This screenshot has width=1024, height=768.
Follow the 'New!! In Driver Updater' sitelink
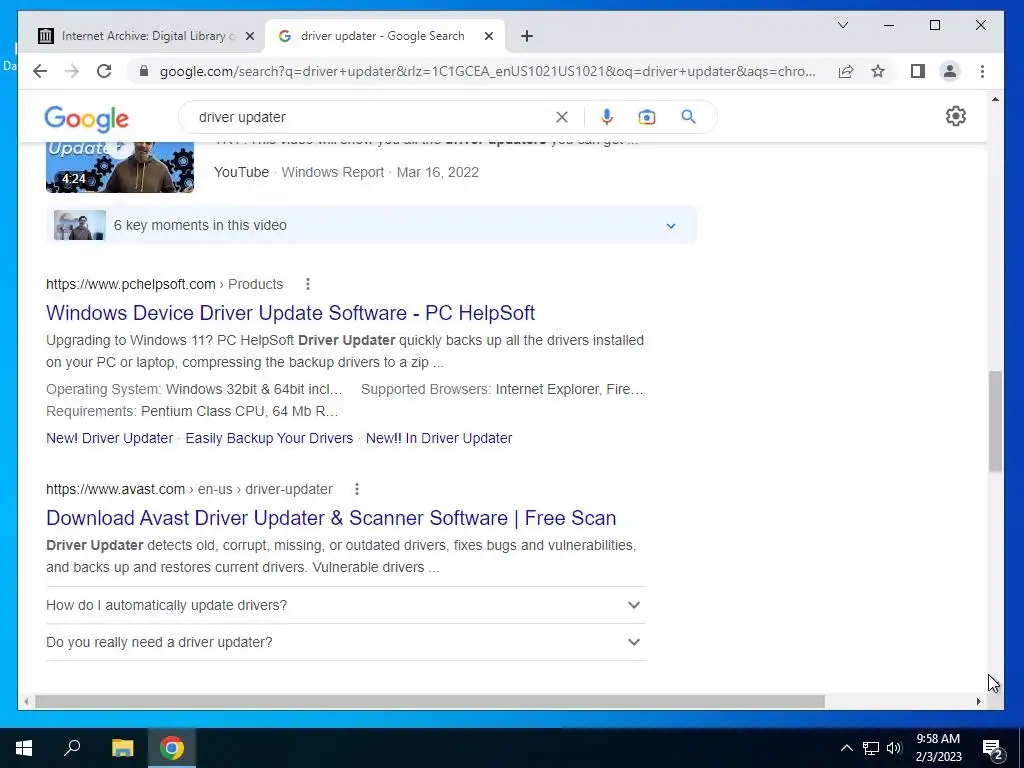pyautogui.click(x=439, y=438)
